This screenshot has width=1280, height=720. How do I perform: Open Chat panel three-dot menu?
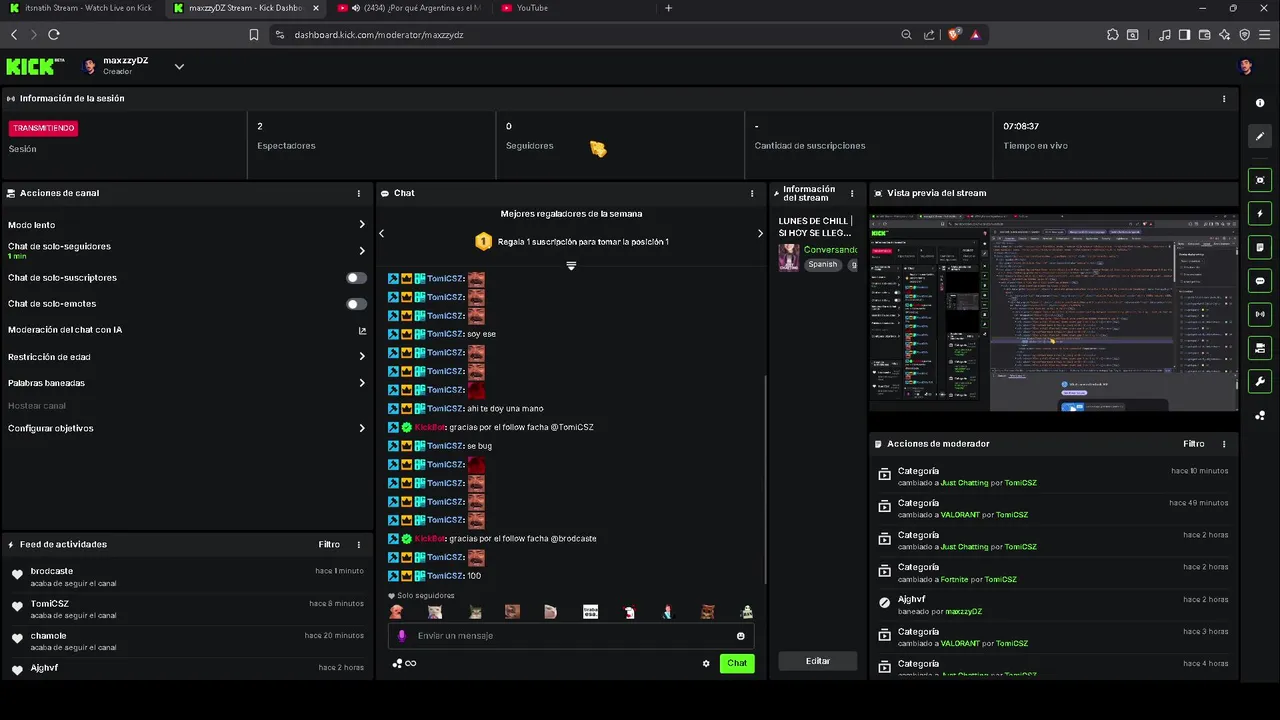point(752,193)
